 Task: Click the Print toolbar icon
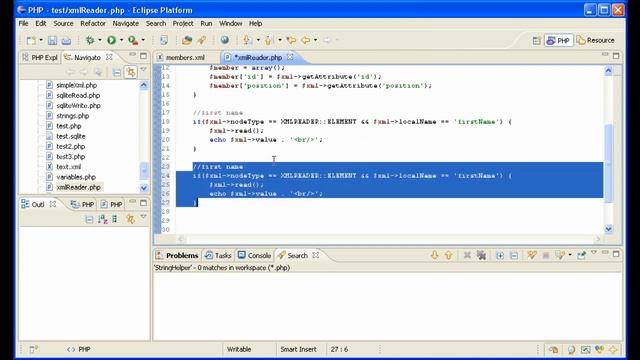pos(66,40)
